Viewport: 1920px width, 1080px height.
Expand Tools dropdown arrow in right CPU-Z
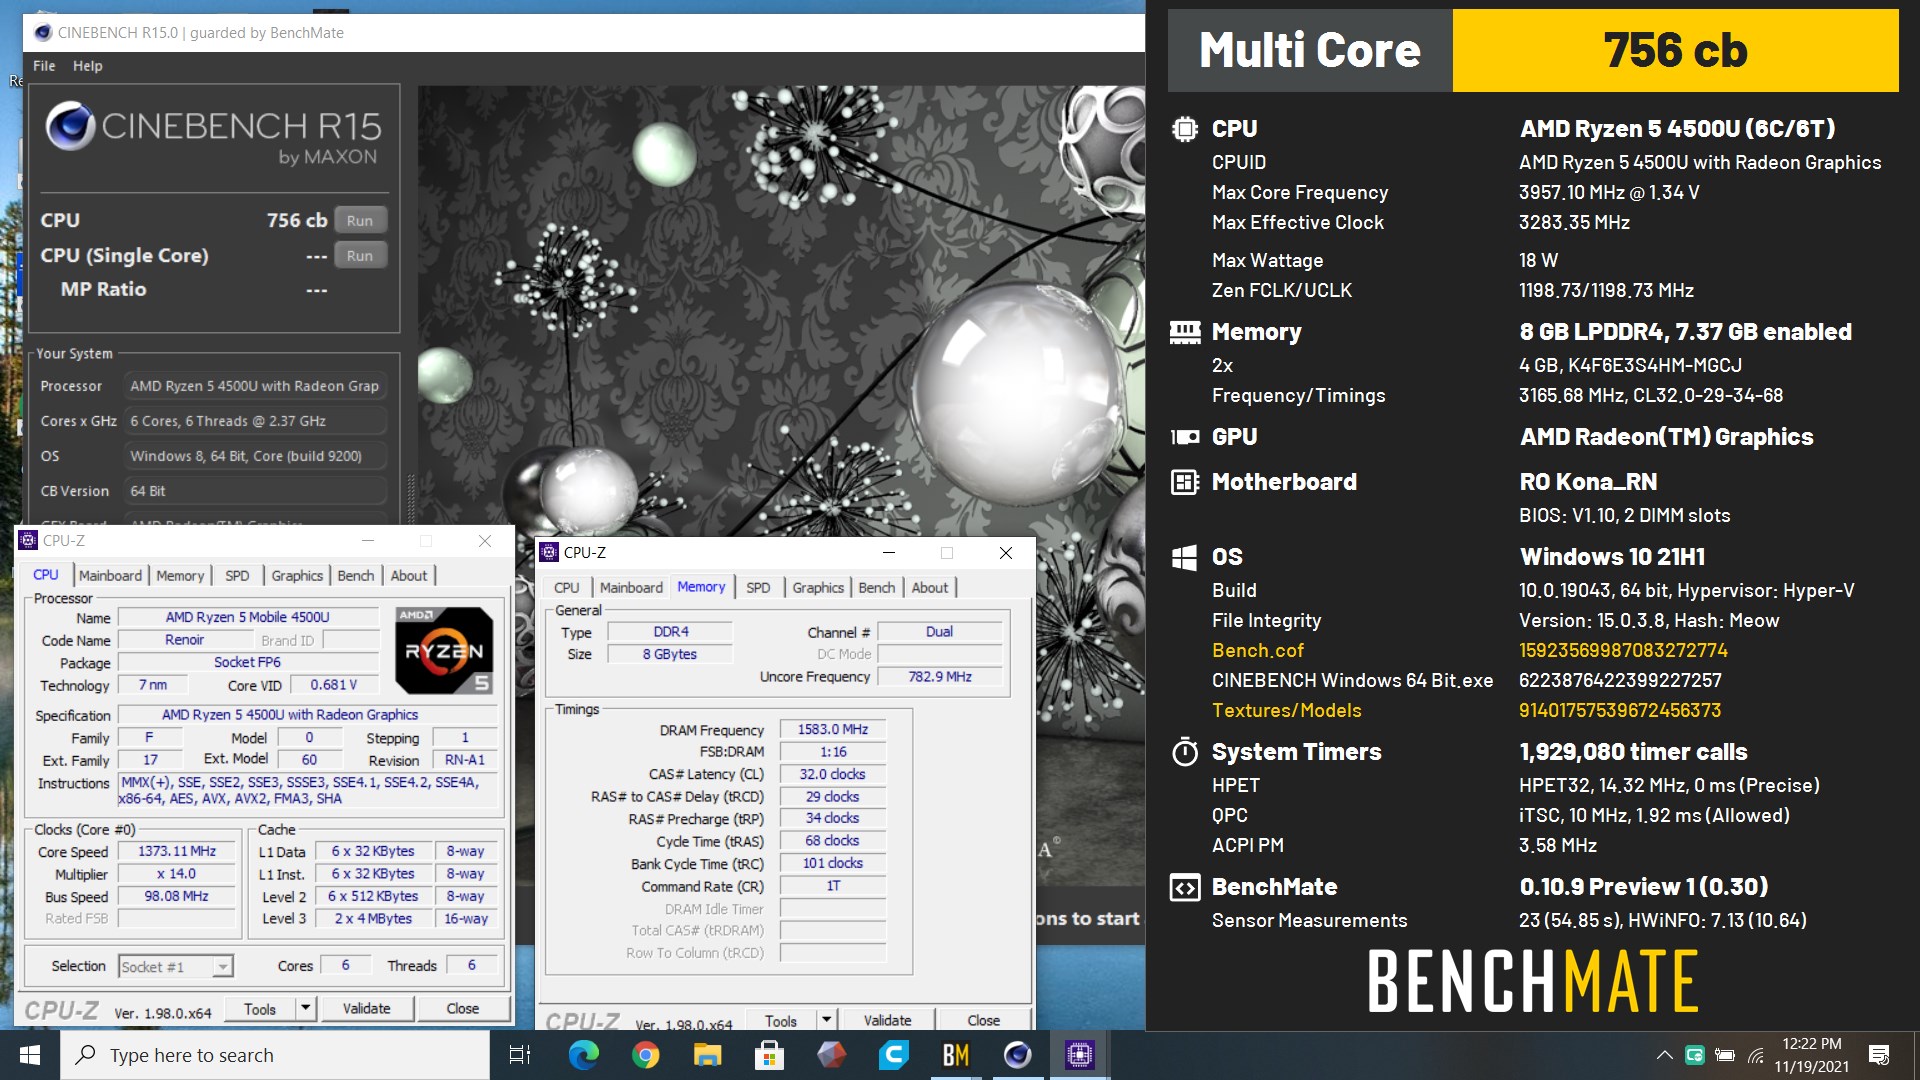827,1019
